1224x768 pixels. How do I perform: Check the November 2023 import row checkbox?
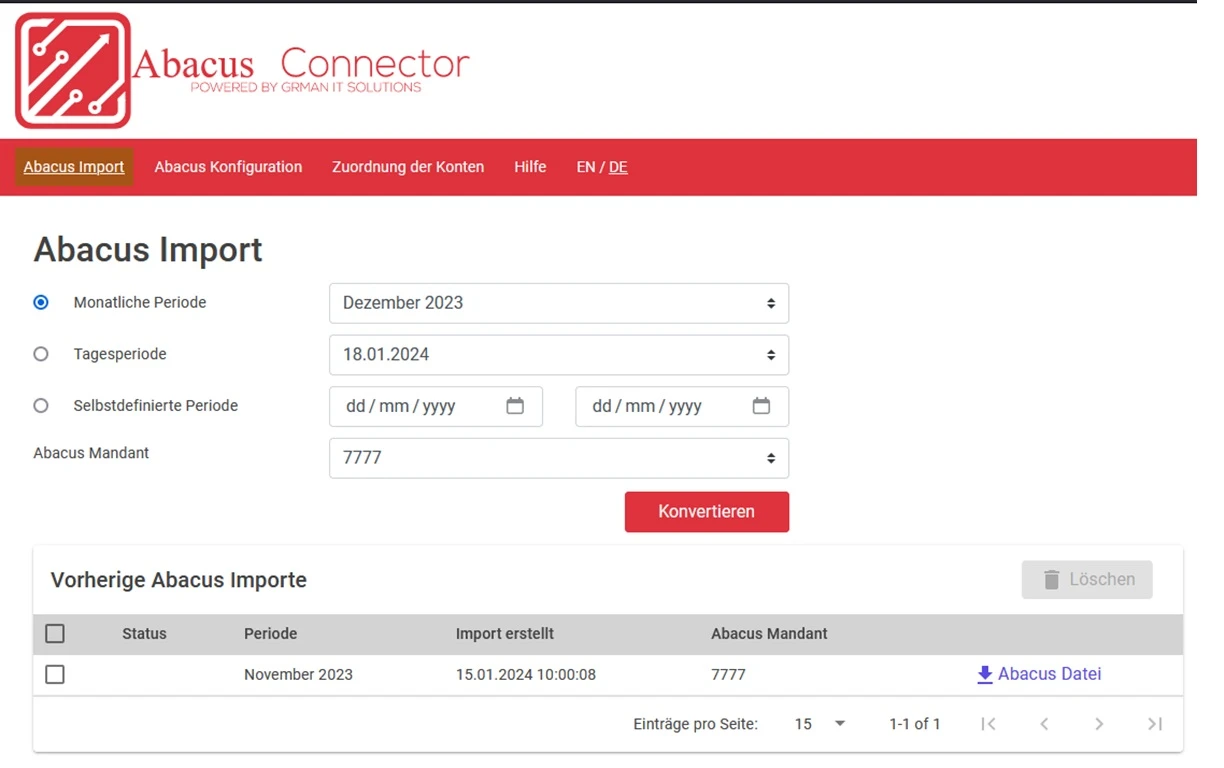click(55, 674)
